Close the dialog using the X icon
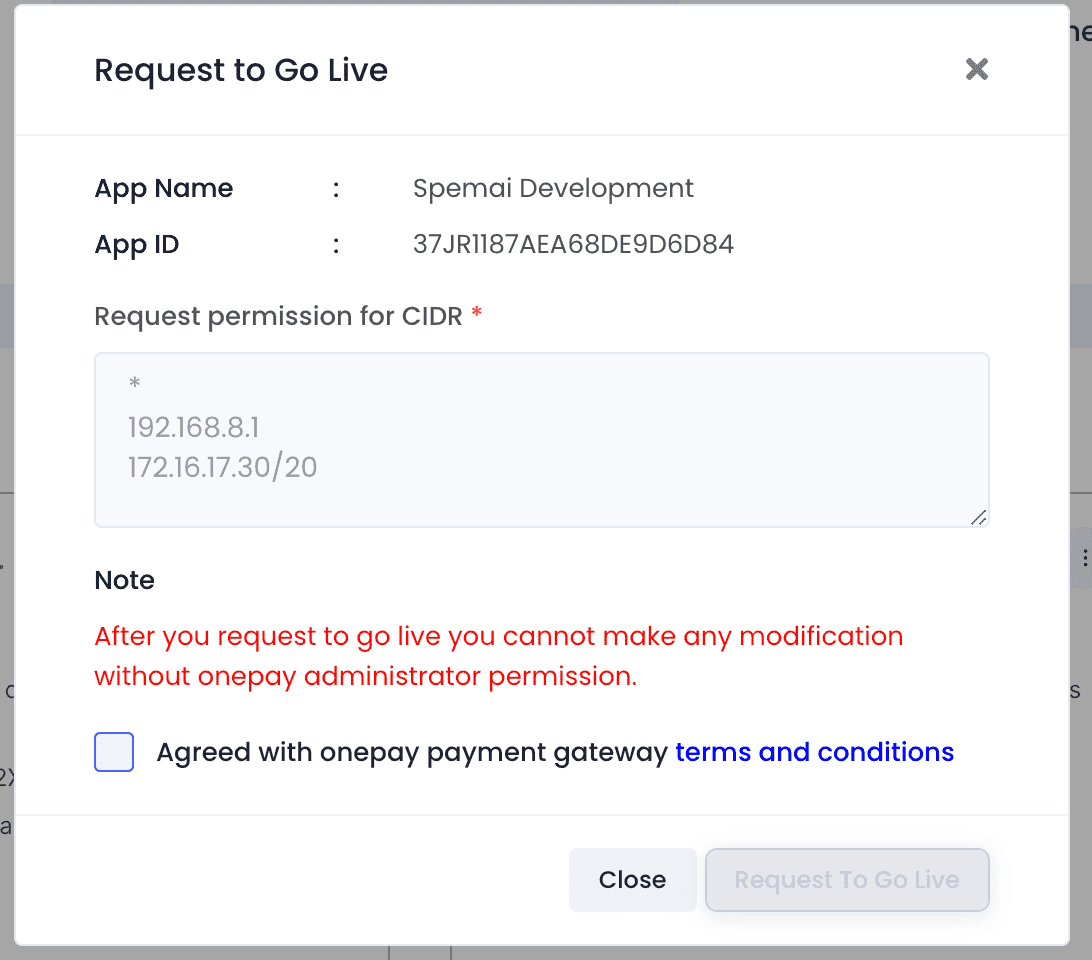Image resolution: width=1092 pixels, height=960 pixels. tap(976, 69)
